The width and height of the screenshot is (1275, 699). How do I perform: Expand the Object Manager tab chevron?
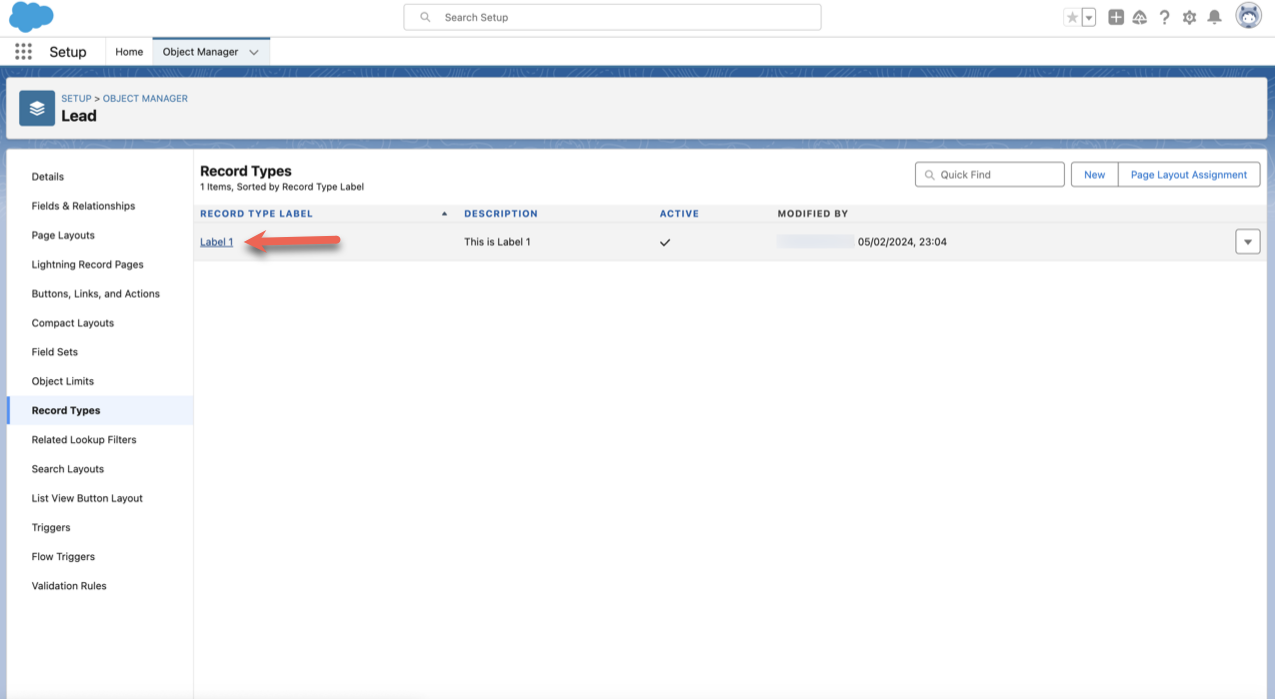point(254,52)
